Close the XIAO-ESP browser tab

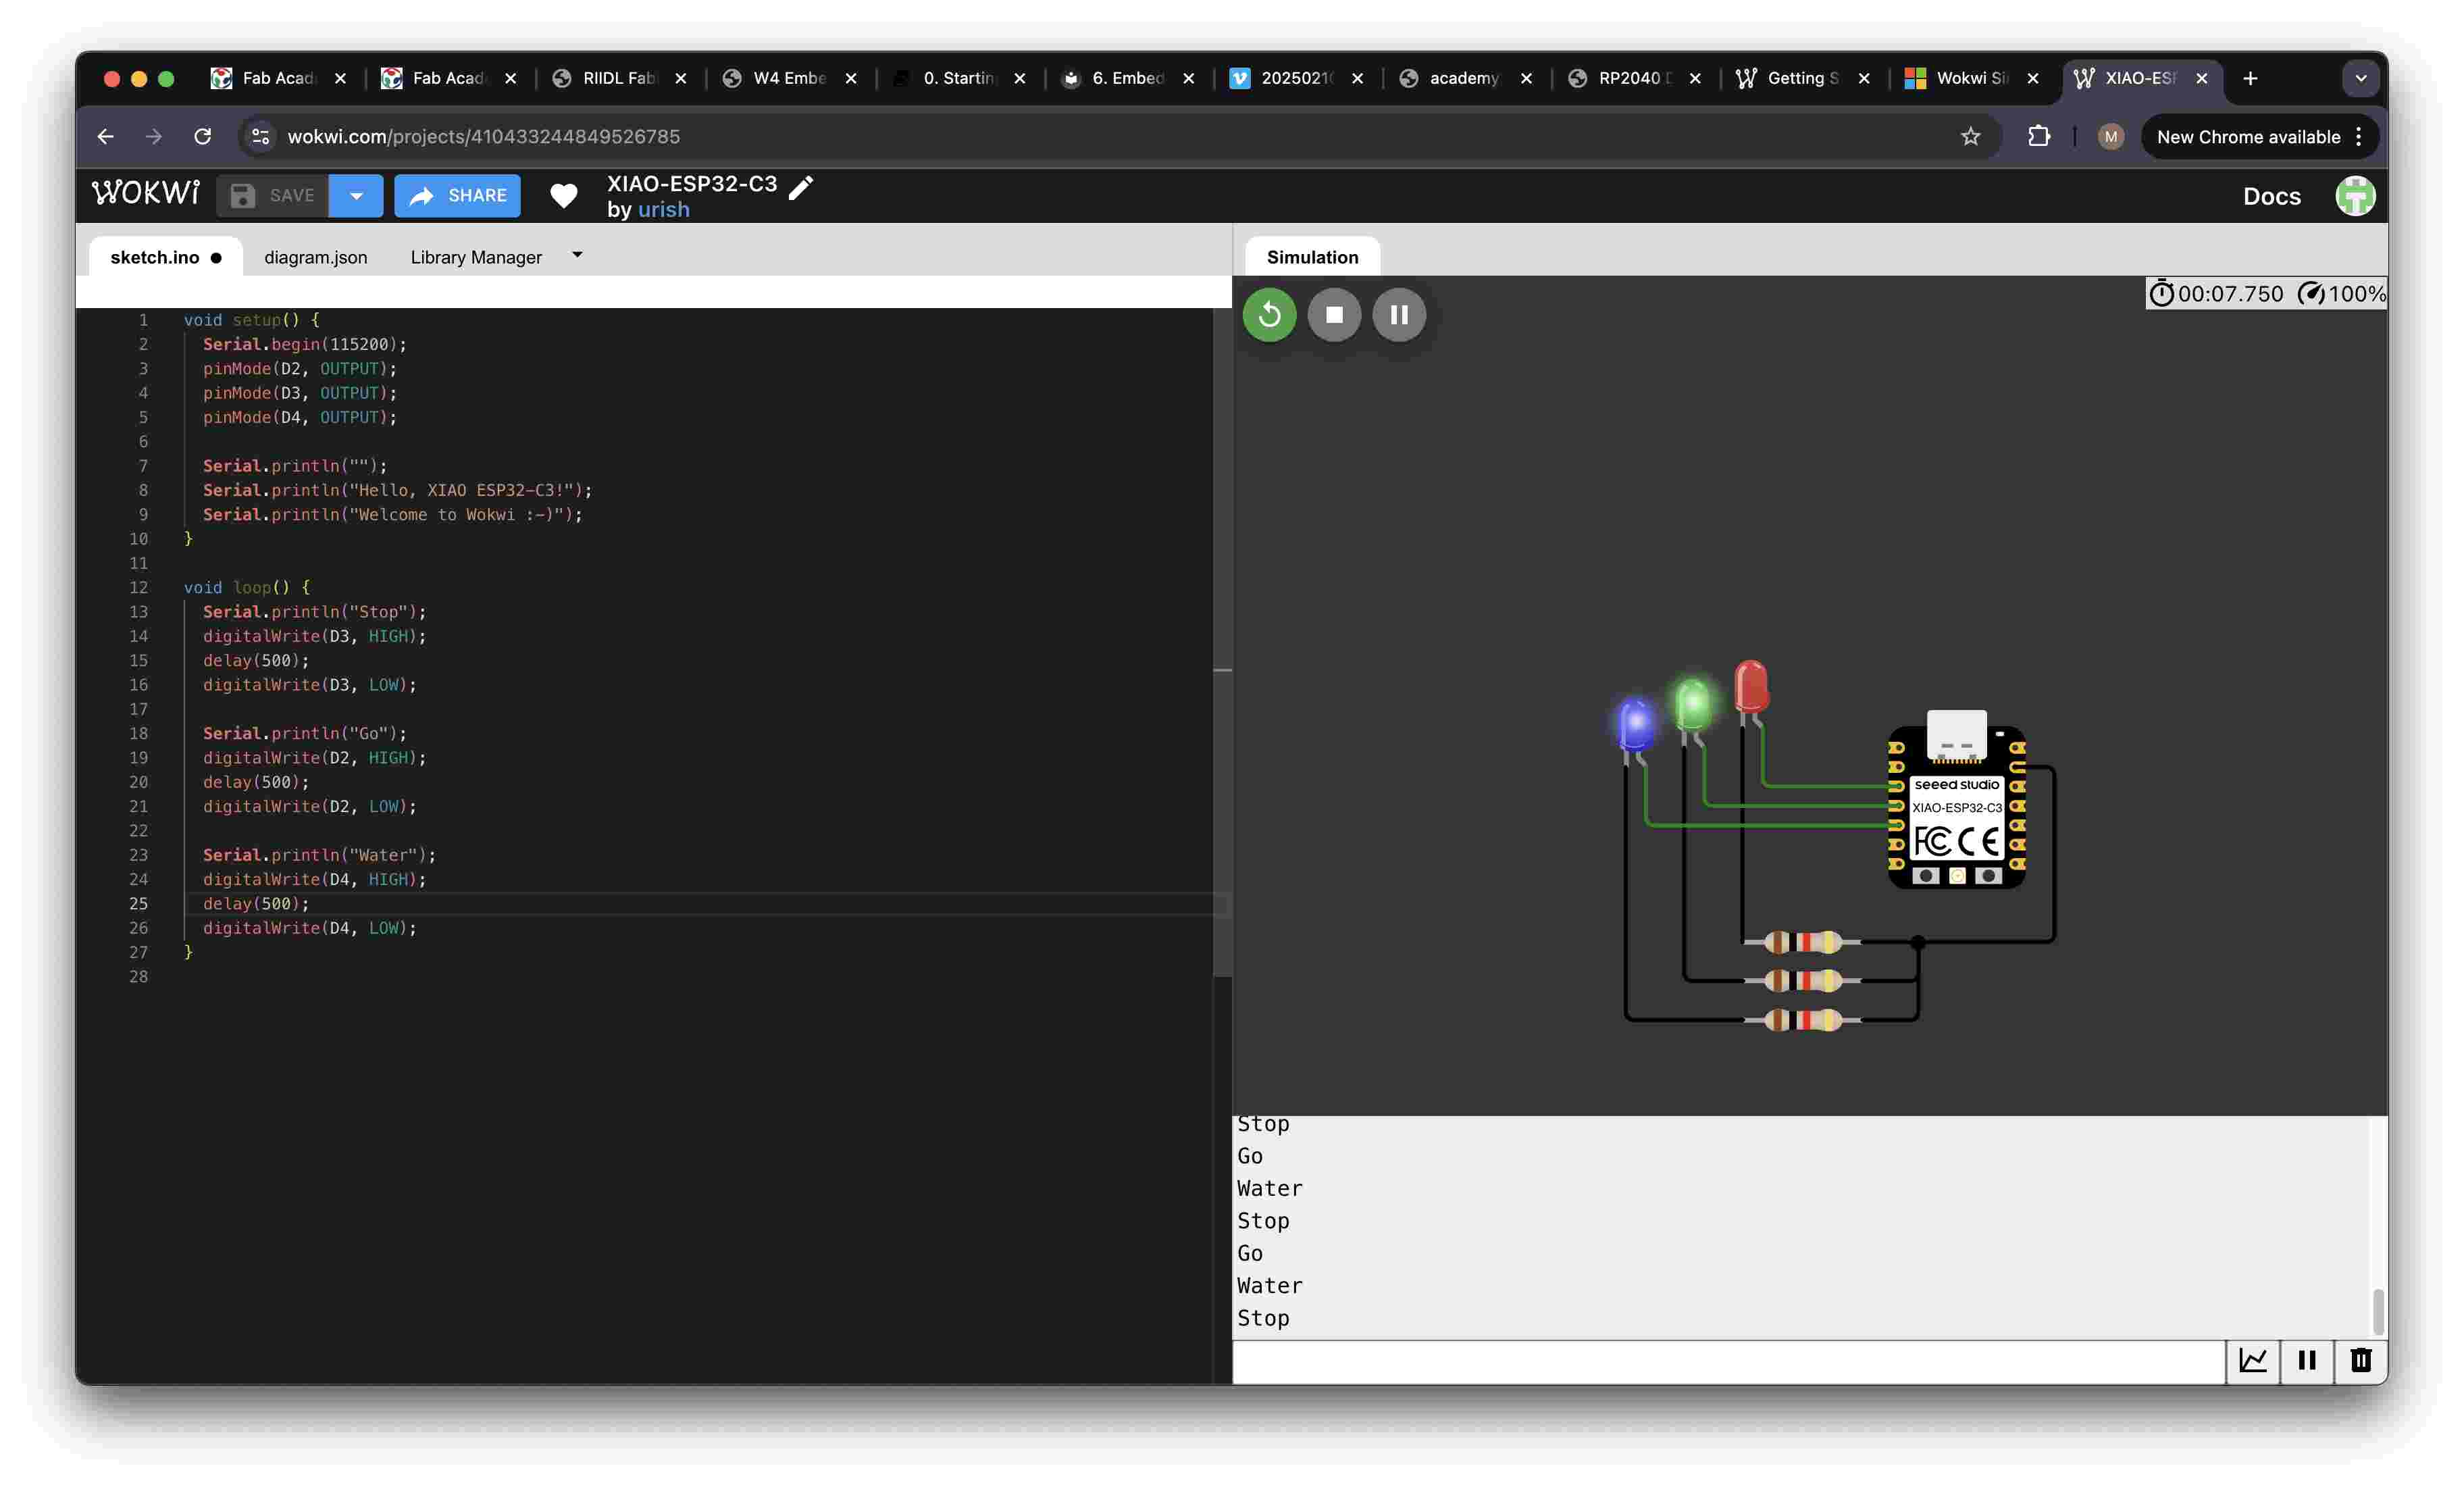tap(2201, 78)
